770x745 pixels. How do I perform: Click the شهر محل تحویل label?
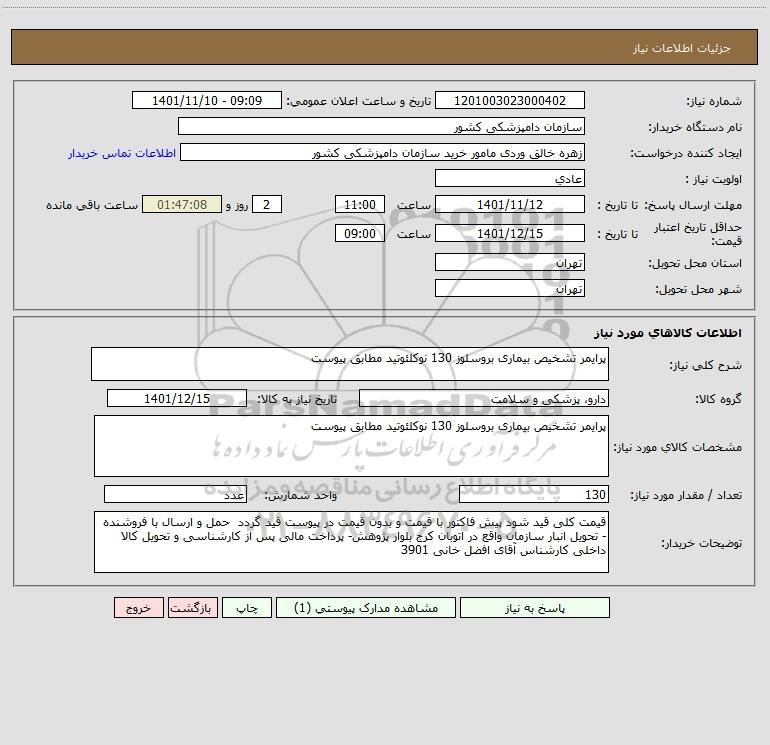(x=699, y=289)
